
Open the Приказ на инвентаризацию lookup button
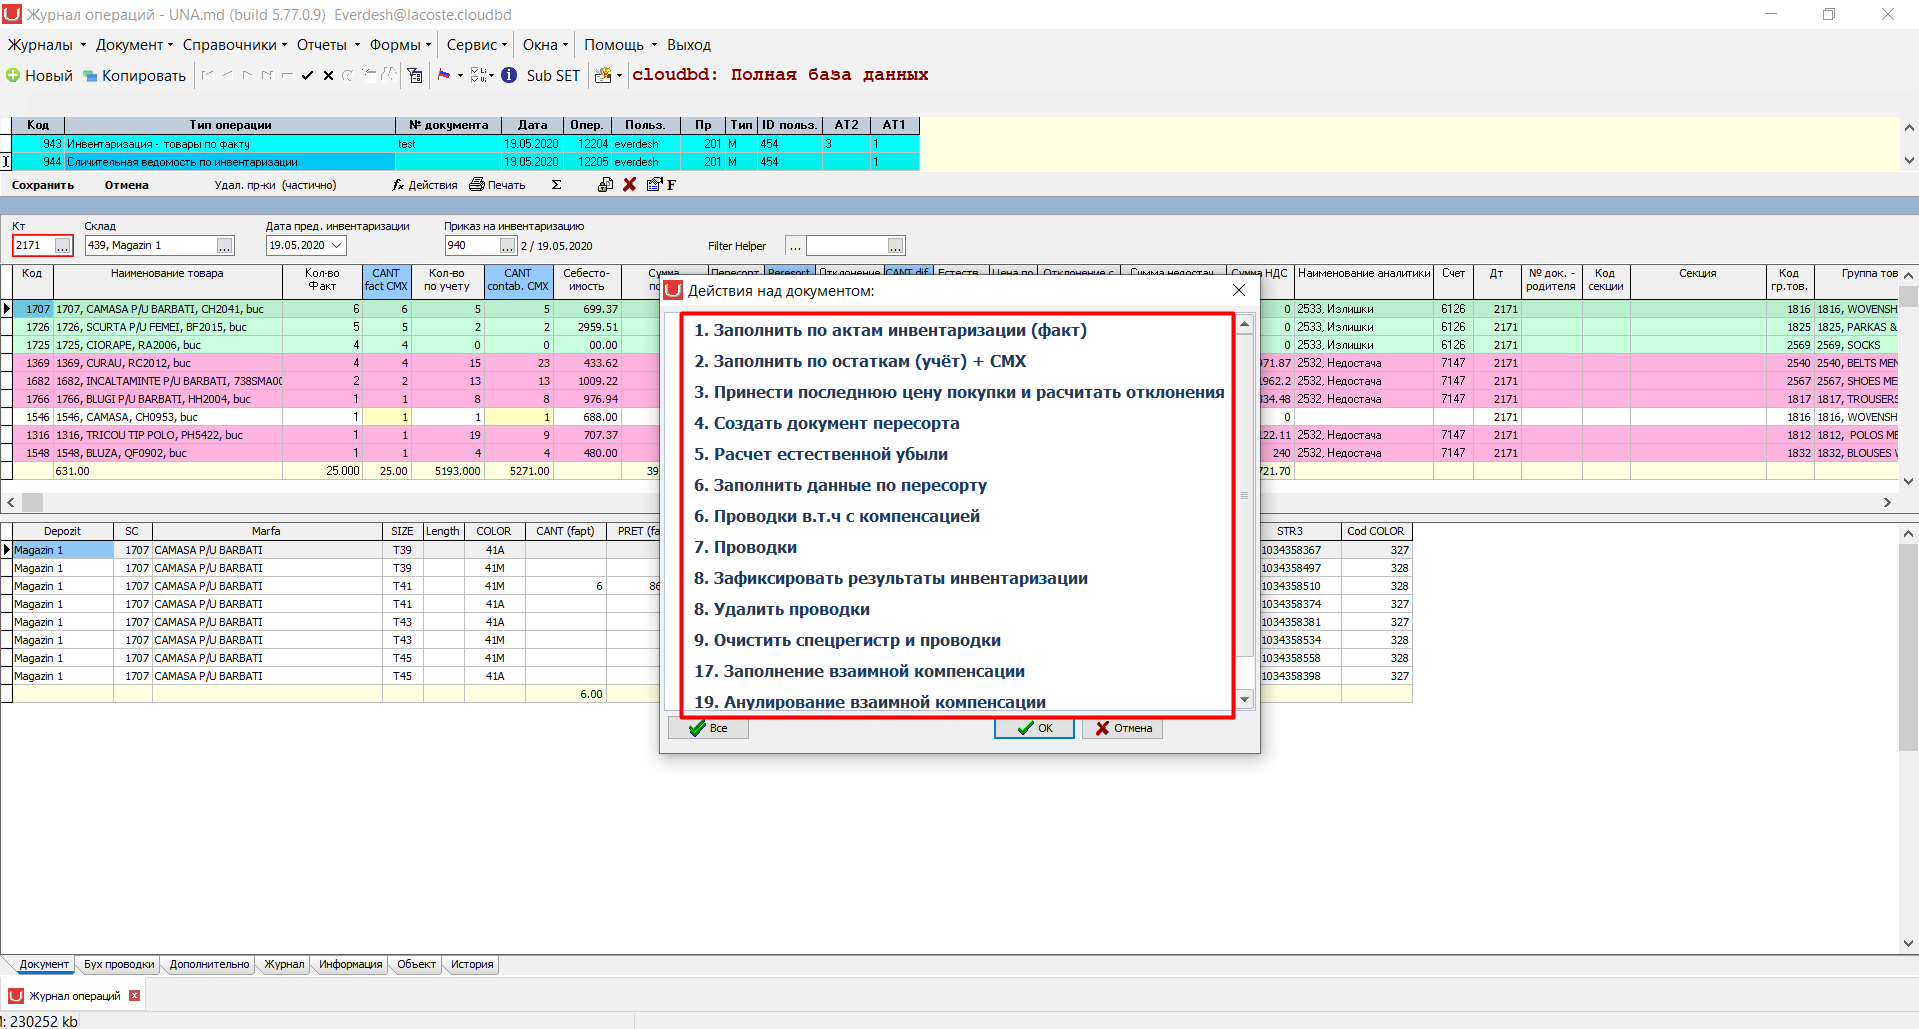pyautogui.click(x=508, y=246)
